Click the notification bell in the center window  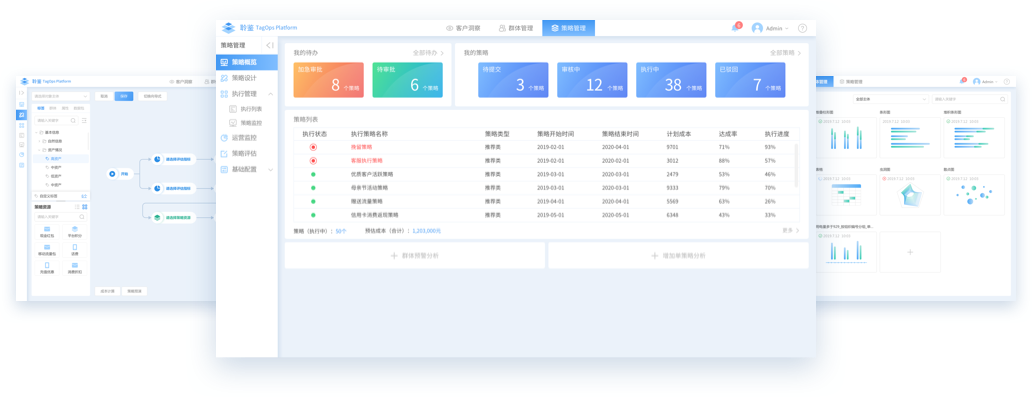click(735, 28)
